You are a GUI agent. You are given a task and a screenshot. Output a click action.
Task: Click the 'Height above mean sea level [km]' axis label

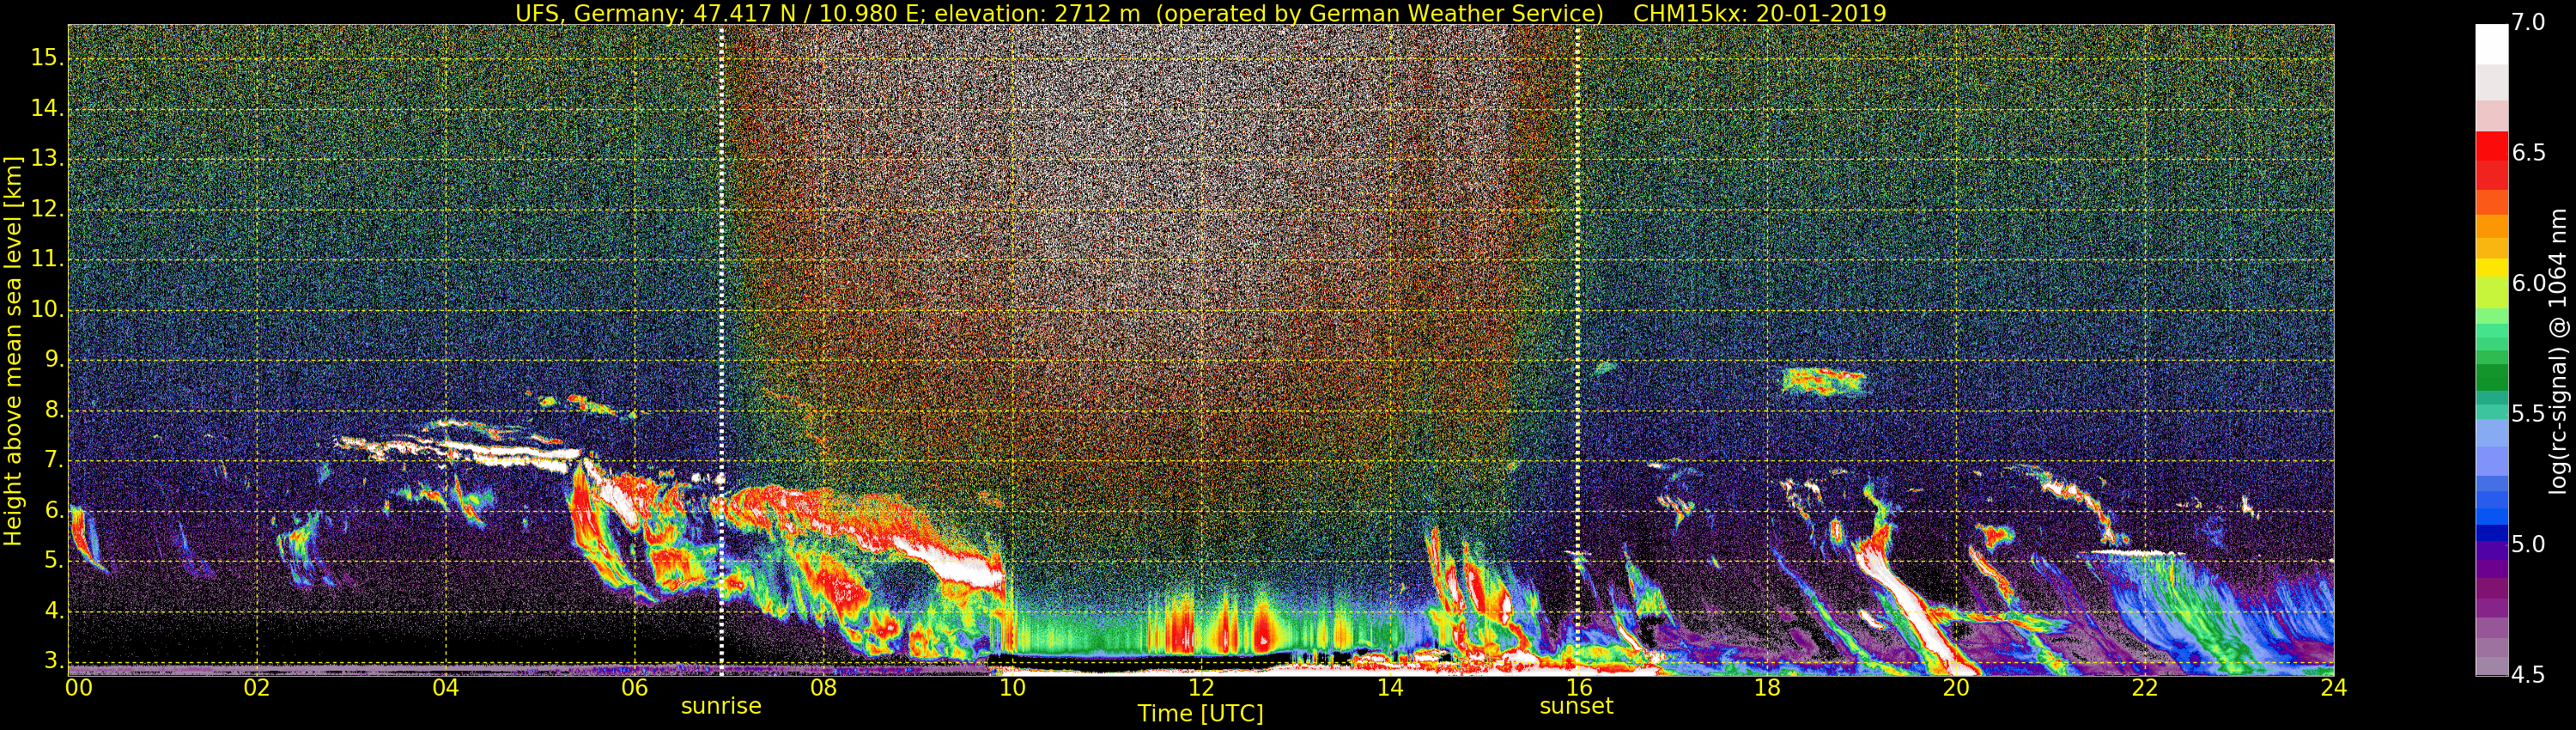(12, 351)
